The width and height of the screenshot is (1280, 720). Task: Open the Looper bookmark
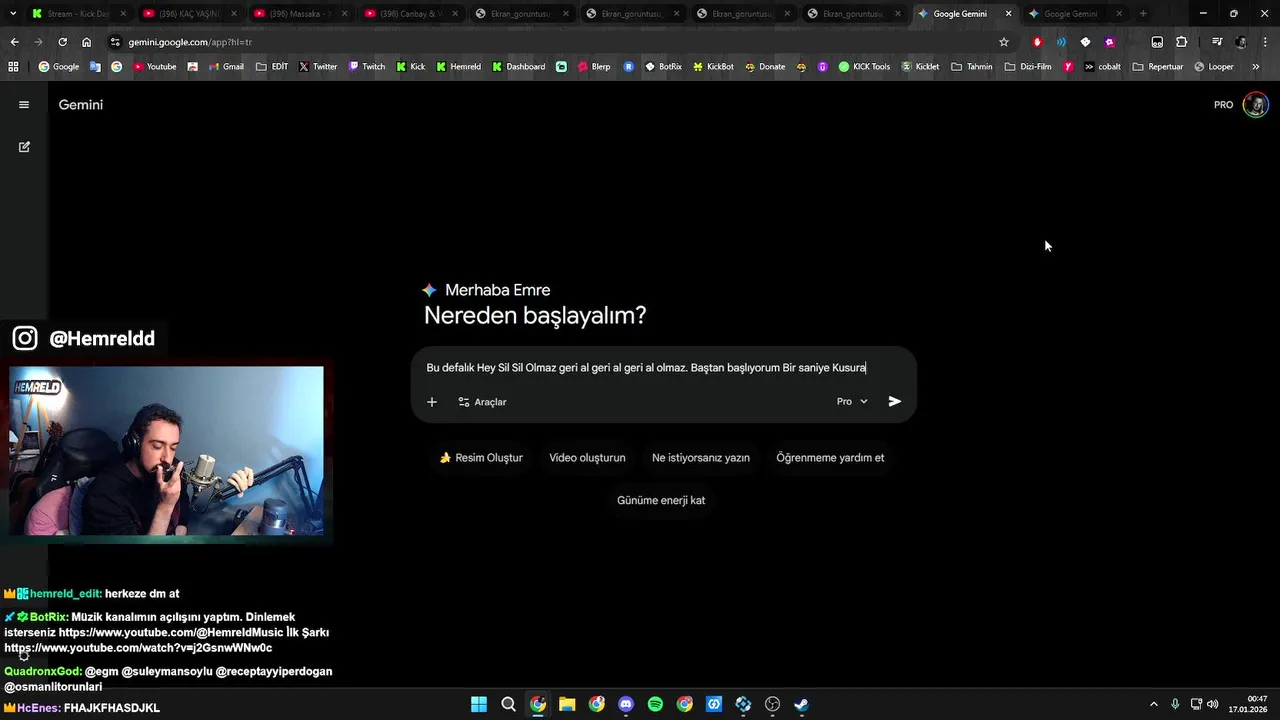(x=1213, y=67)
